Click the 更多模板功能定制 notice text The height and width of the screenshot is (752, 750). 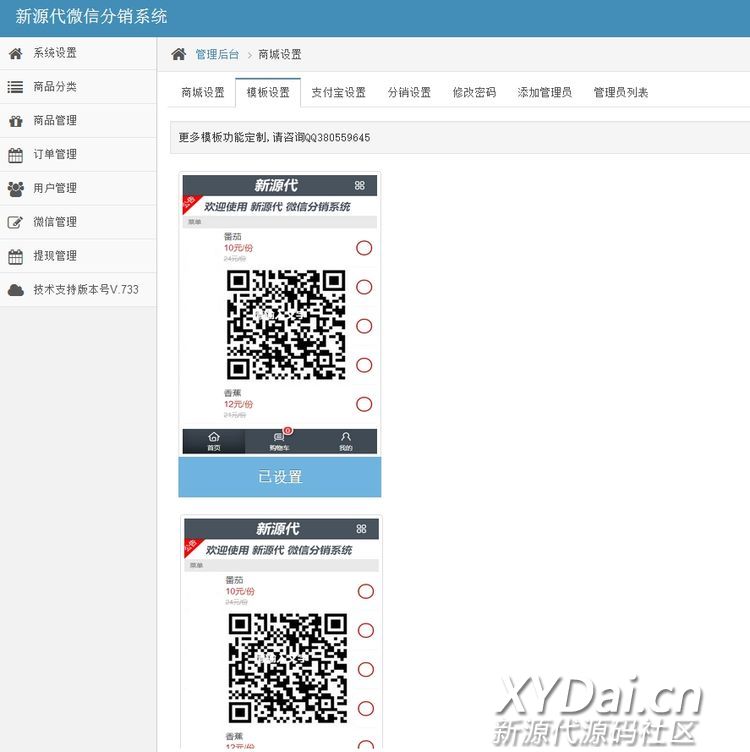(x=274, y=138)
